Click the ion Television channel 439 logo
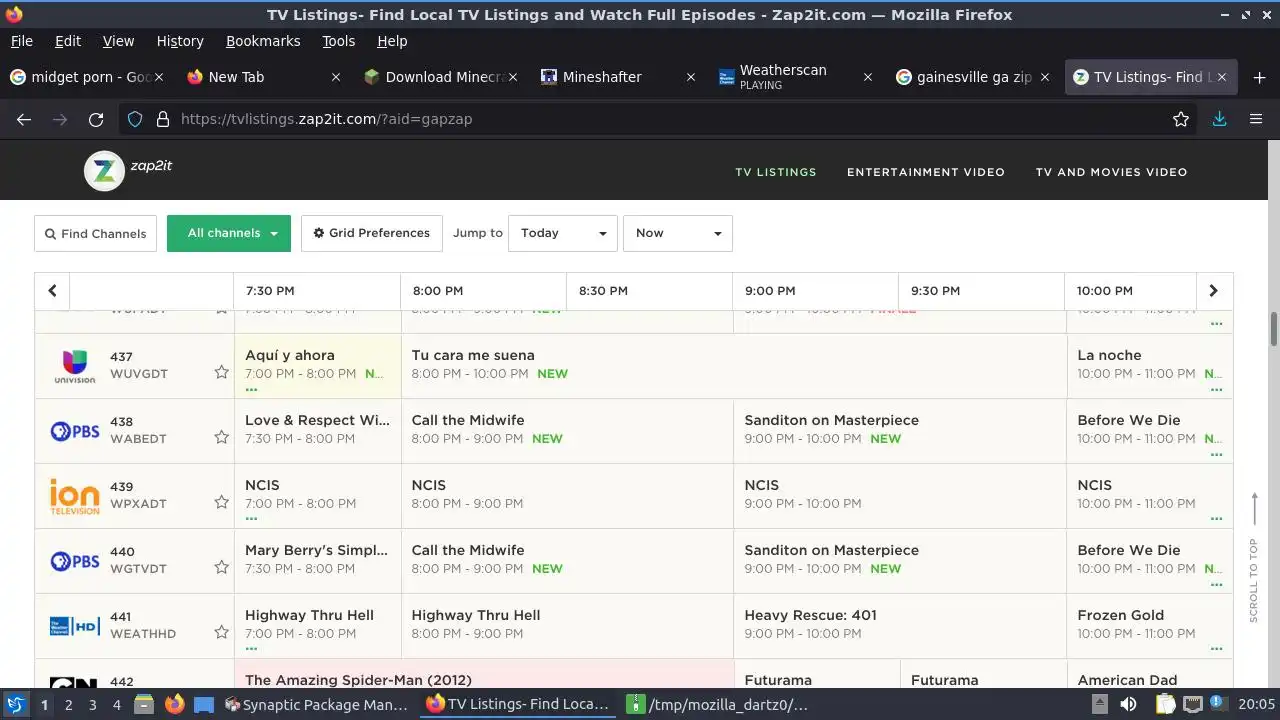Image resolution: width=1280 pixels, height=720 pixels. point(75,496)
